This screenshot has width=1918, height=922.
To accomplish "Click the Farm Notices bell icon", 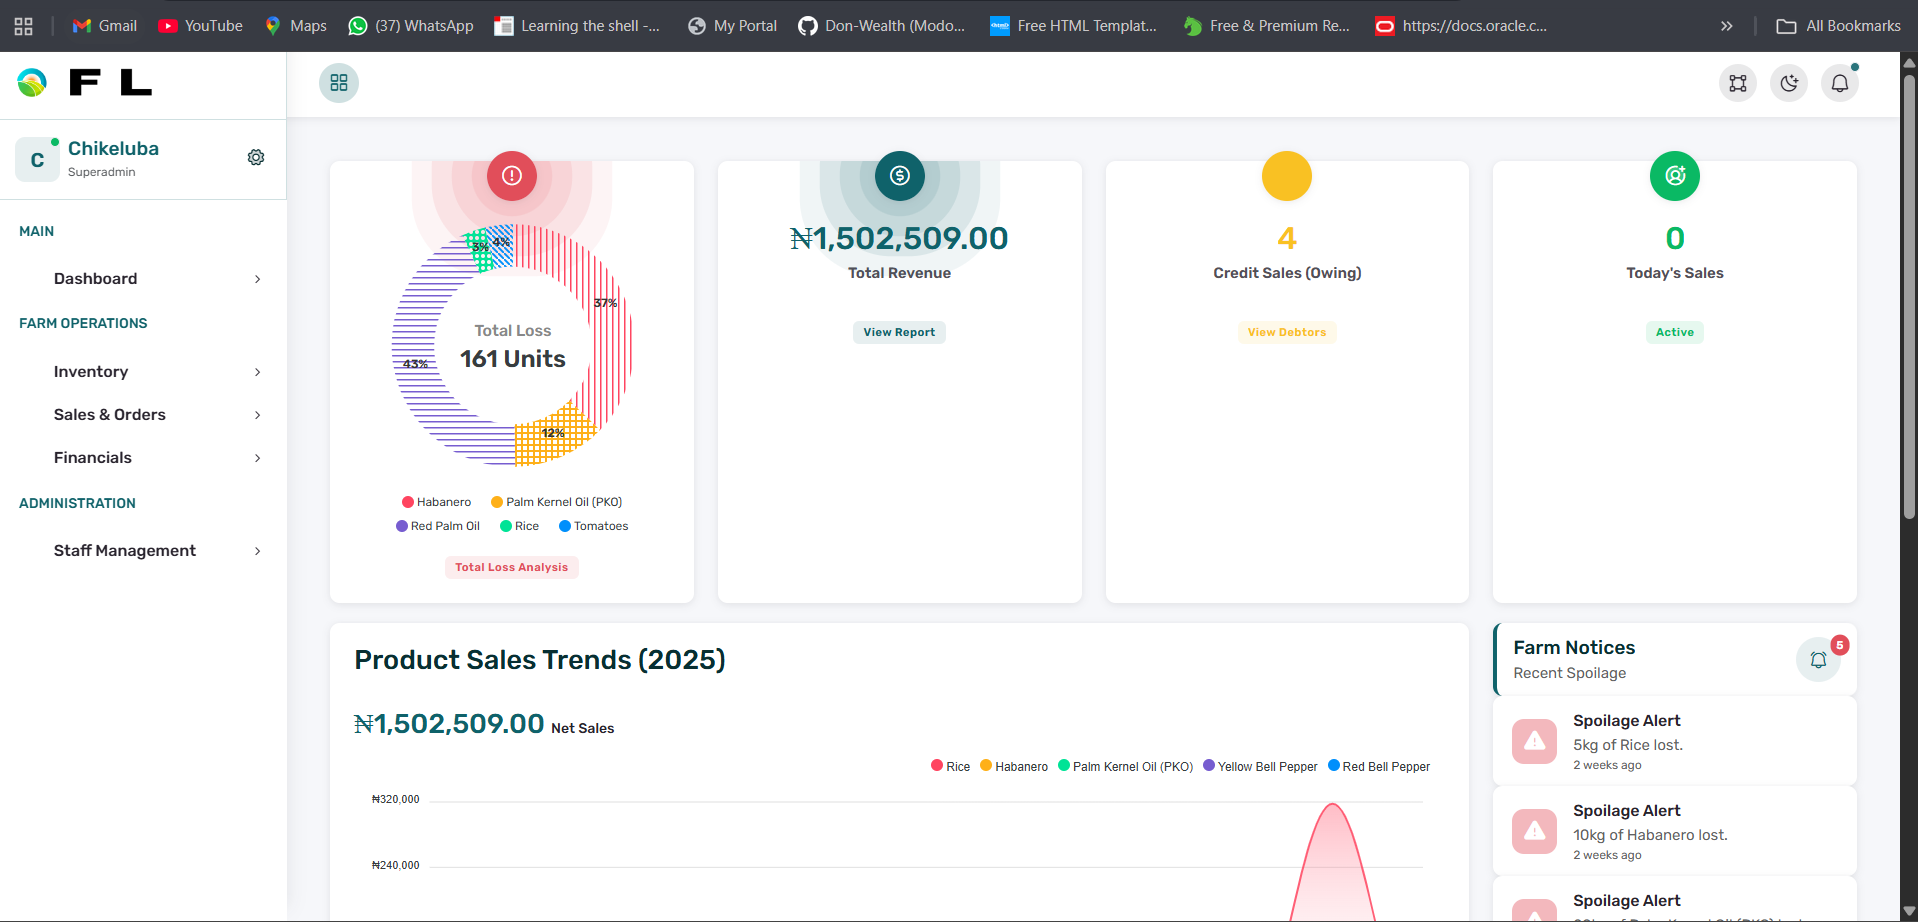I will 1818,660.
